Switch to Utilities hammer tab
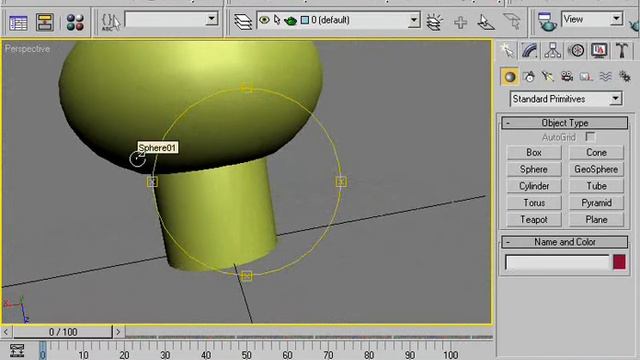The height and width of the screenshot is (360, 640). (x=622, y=51)
